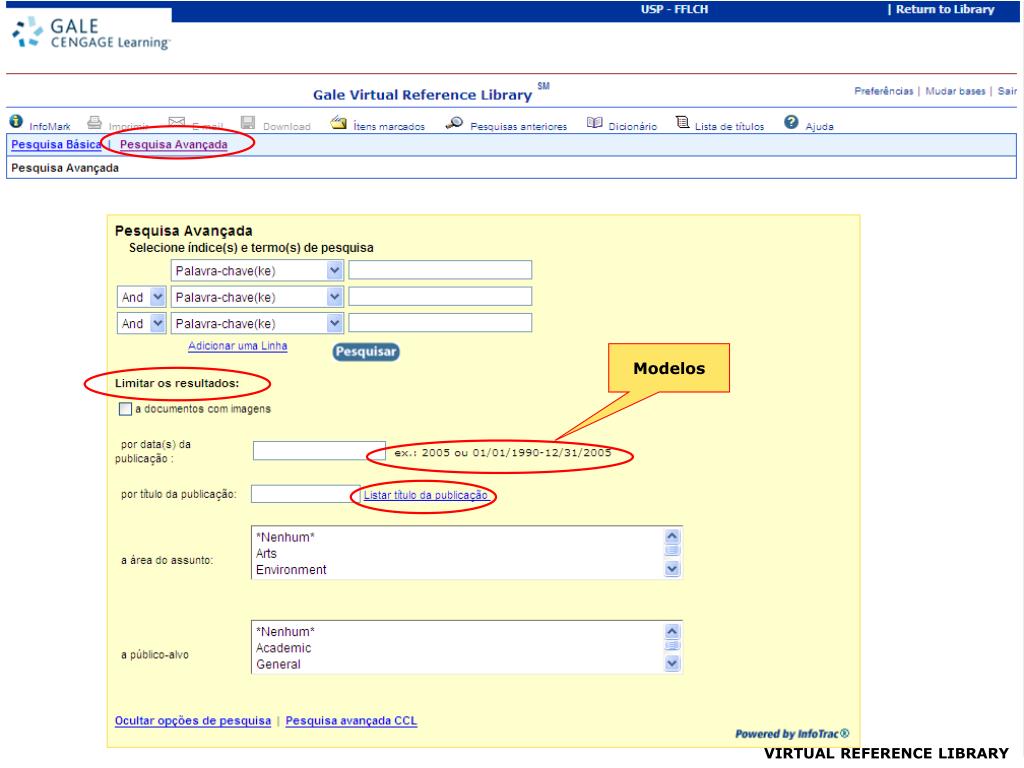Click the publication date input field
This screenshot has width=1024, height=768.
(319, 451)
